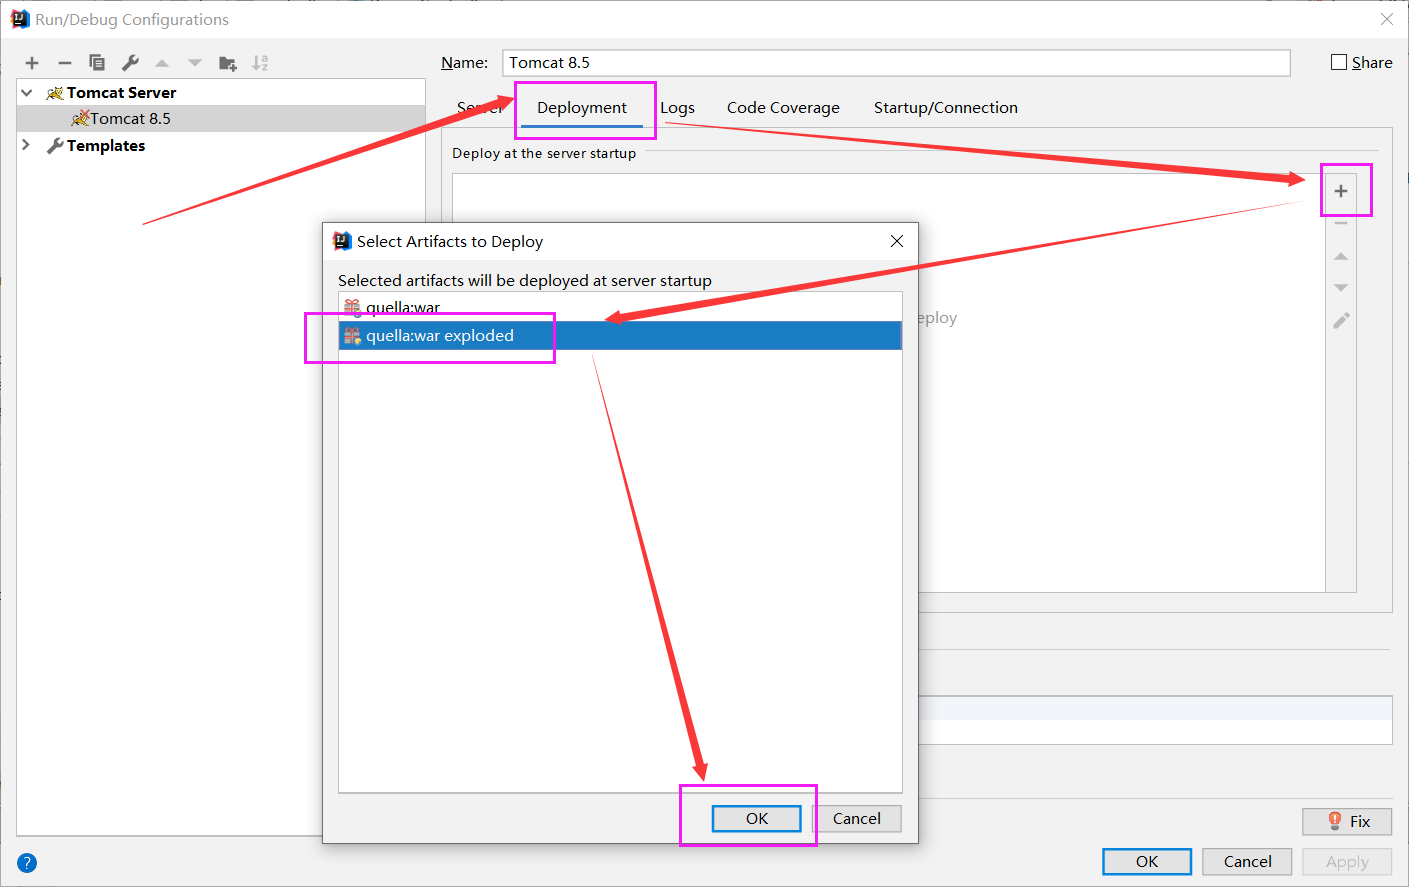
Task: Move artifact down with the down arrow
Action: [x=1343, y=288]
